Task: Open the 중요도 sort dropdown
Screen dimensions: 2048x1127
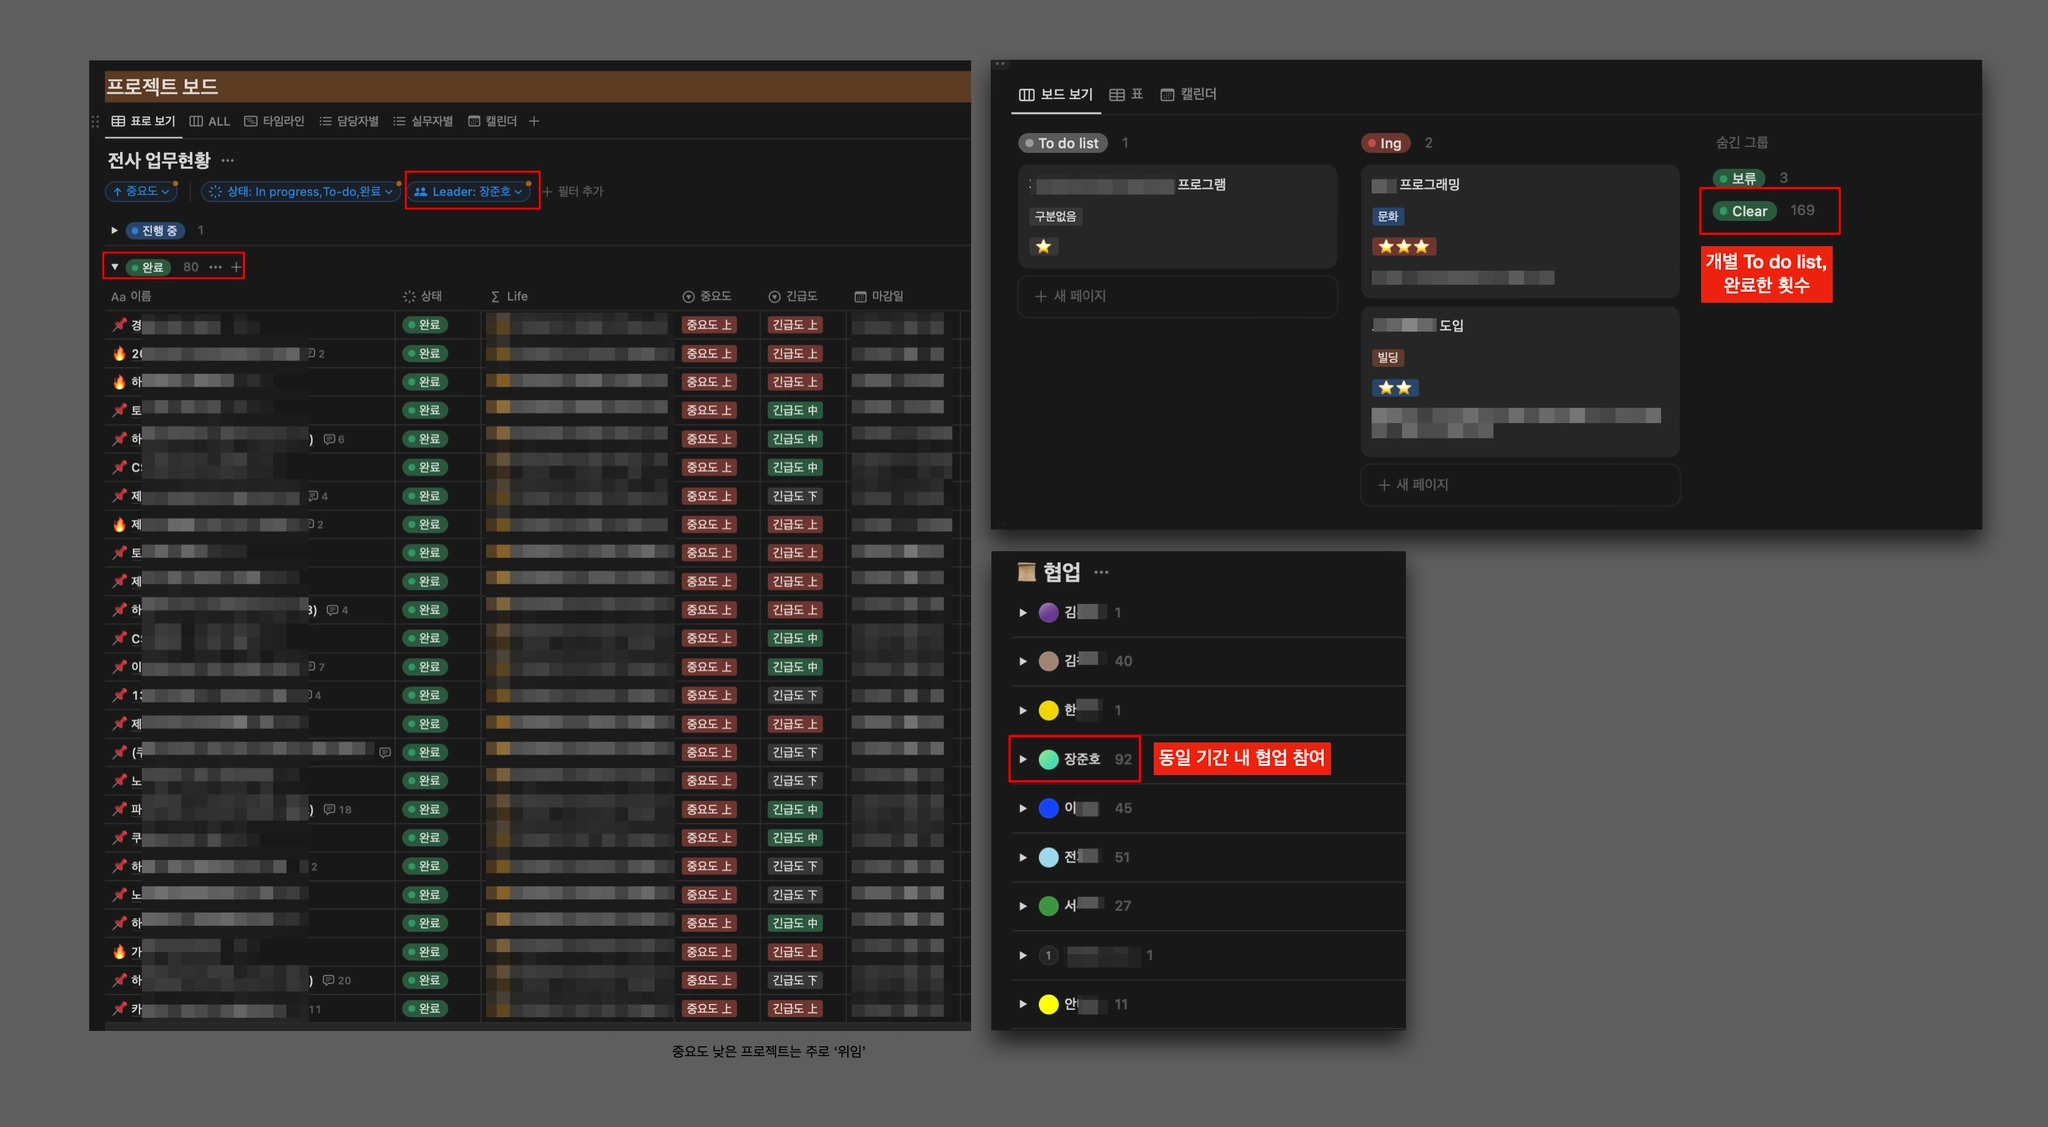Action: tap(141, 191)
